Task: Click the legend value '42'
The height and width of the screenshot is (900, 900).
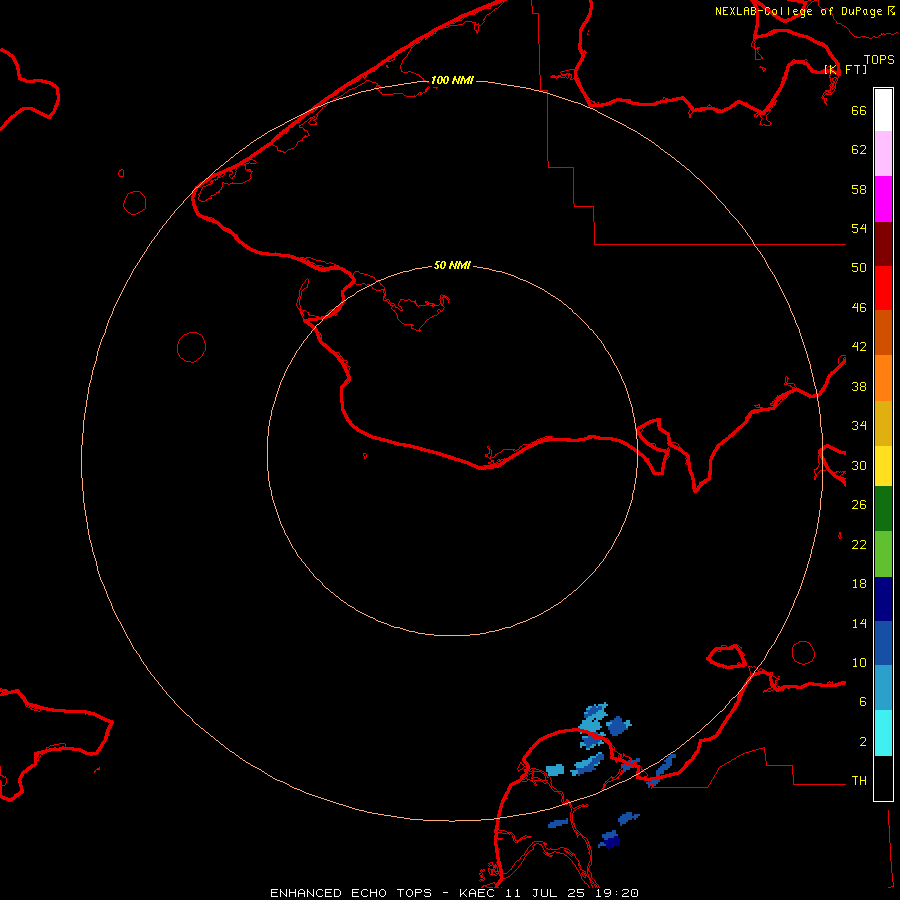Action: pyautogui.click(x=859, y=347)
